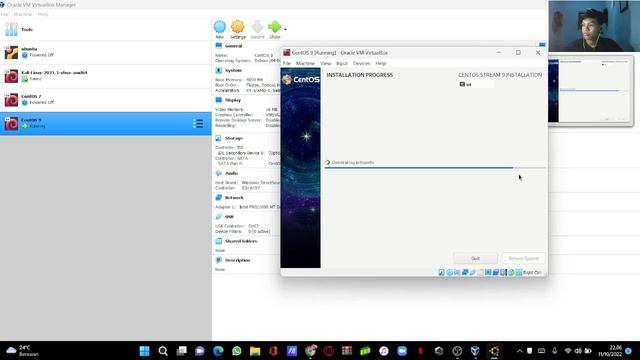Screen dimensions: 640x360
Task: Click the optical drive status icon
Action: (449, 272)
